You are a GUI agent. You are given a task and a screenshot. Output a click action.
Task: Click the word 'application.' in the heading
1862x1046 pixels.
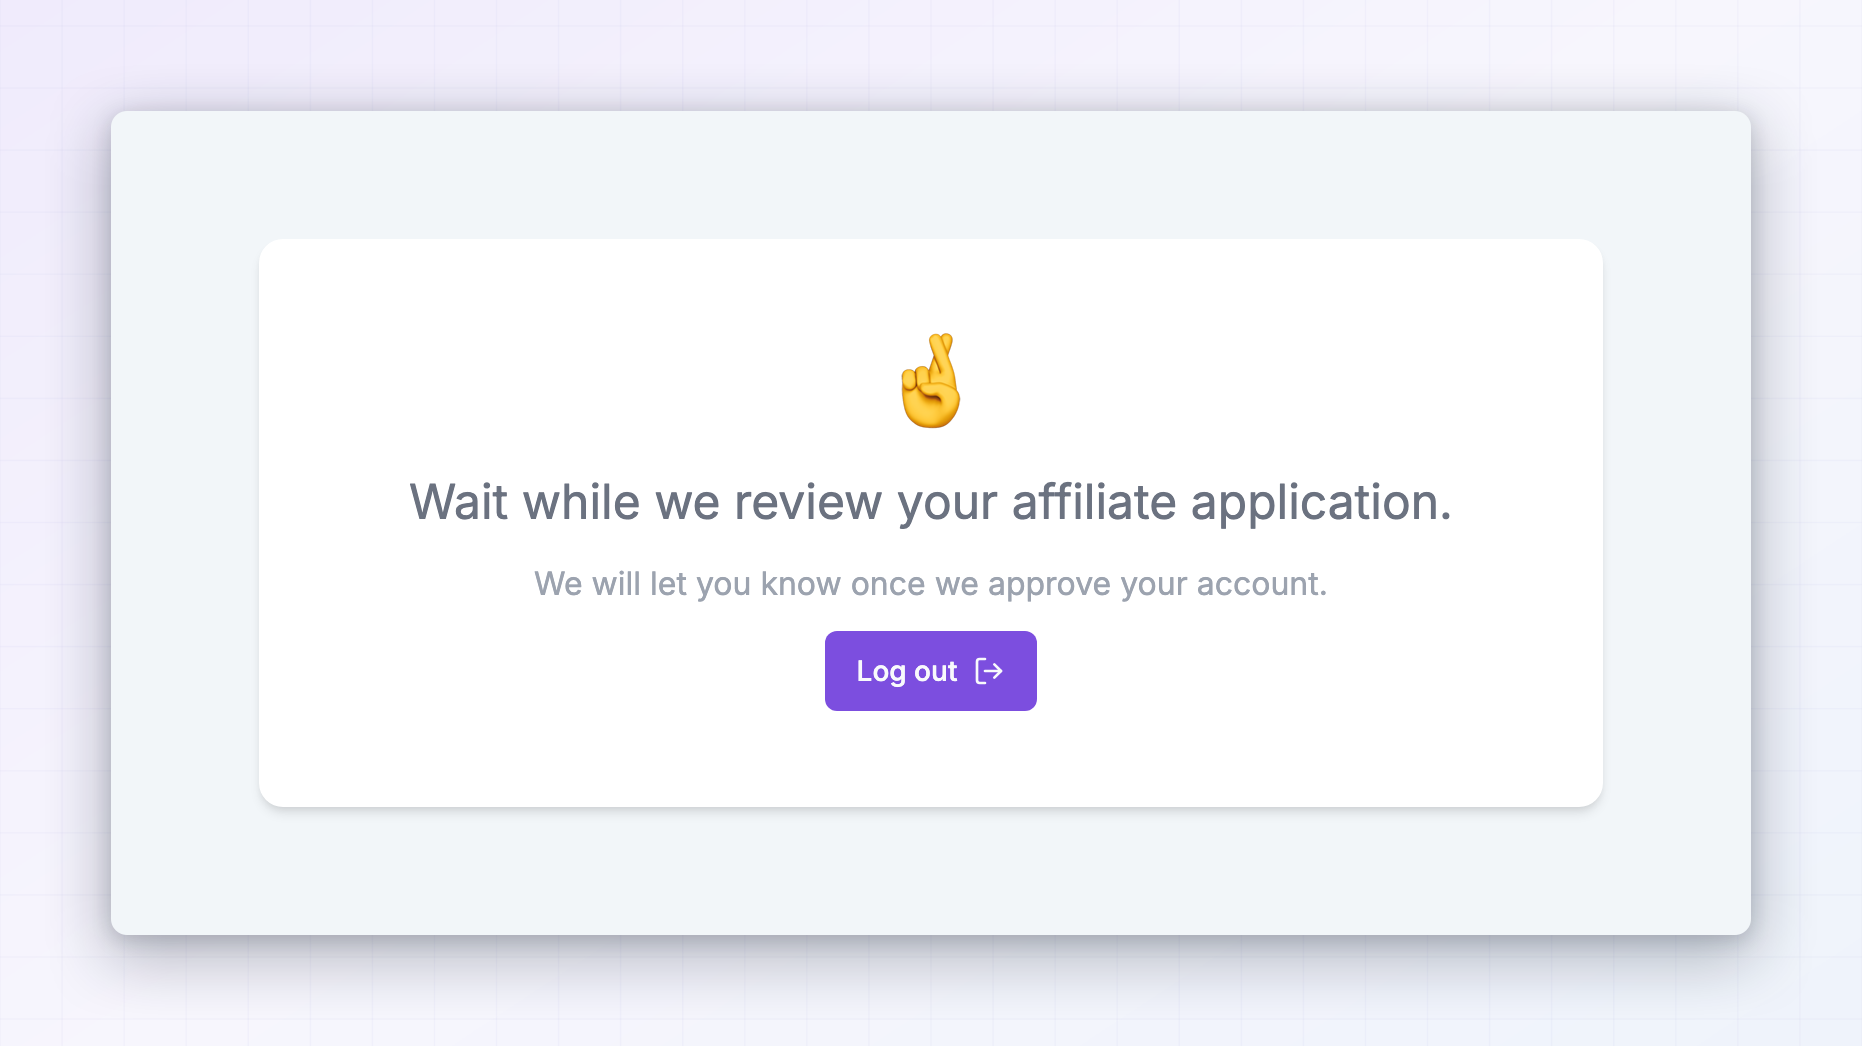(x=1321, y=503)
